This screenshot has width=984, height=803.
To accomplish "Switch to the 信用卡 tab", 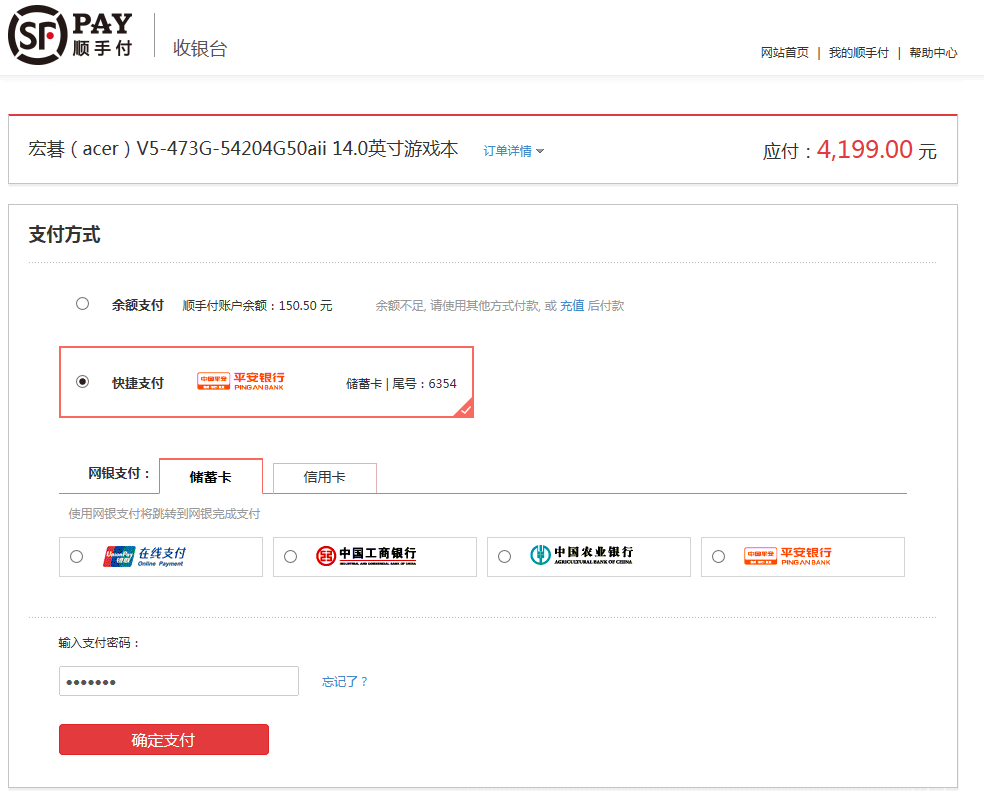I will pos(324,477).
